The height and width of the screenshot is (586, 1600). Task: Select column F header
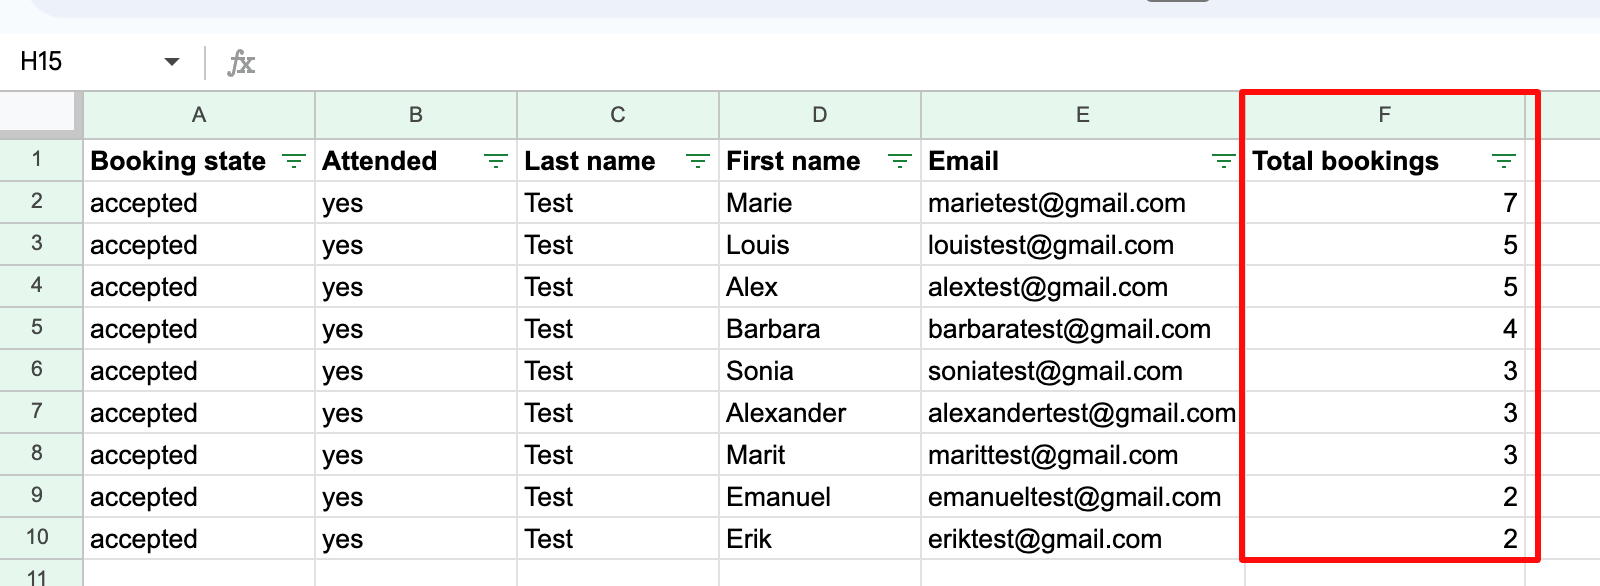(x=1384, y=115)
